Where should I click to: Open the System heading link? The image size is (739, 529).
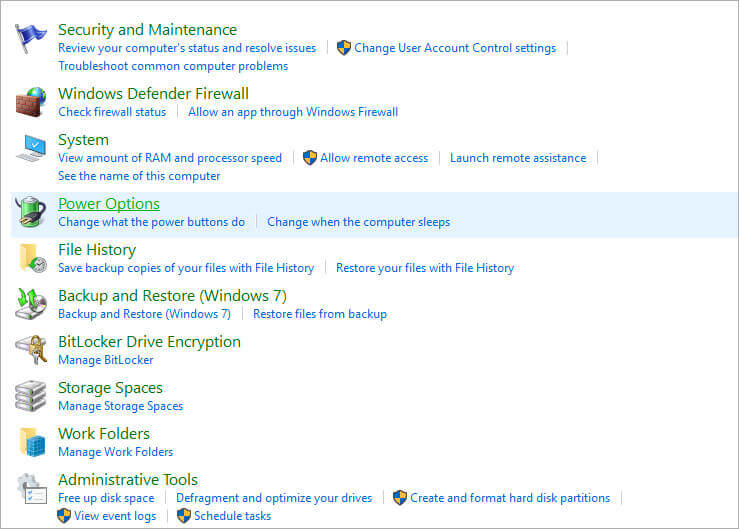pos(83,140)
